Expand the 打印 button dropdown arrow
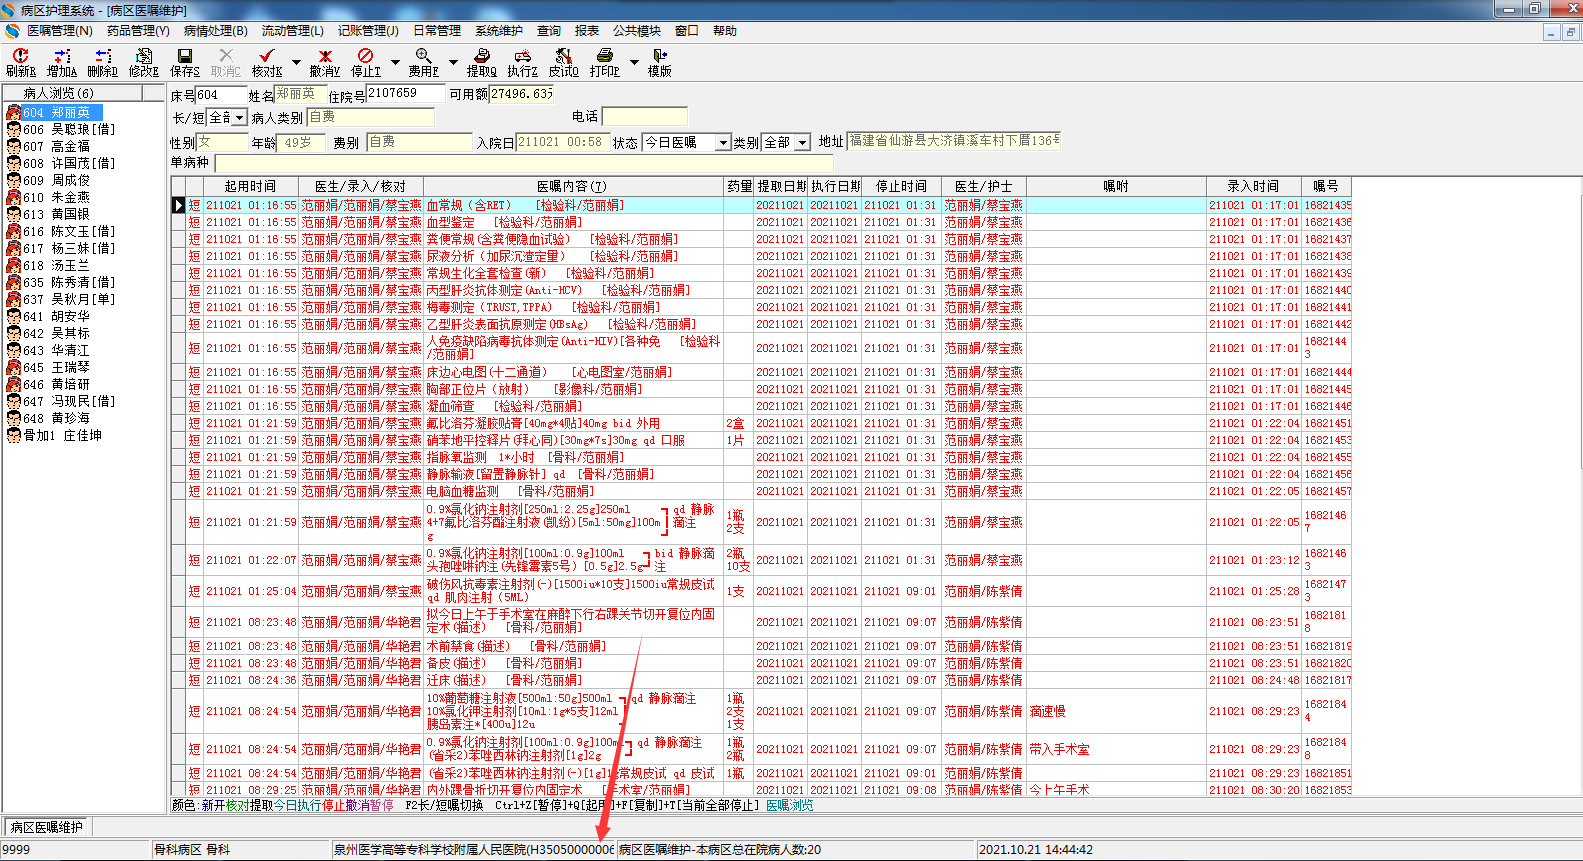 634,62
